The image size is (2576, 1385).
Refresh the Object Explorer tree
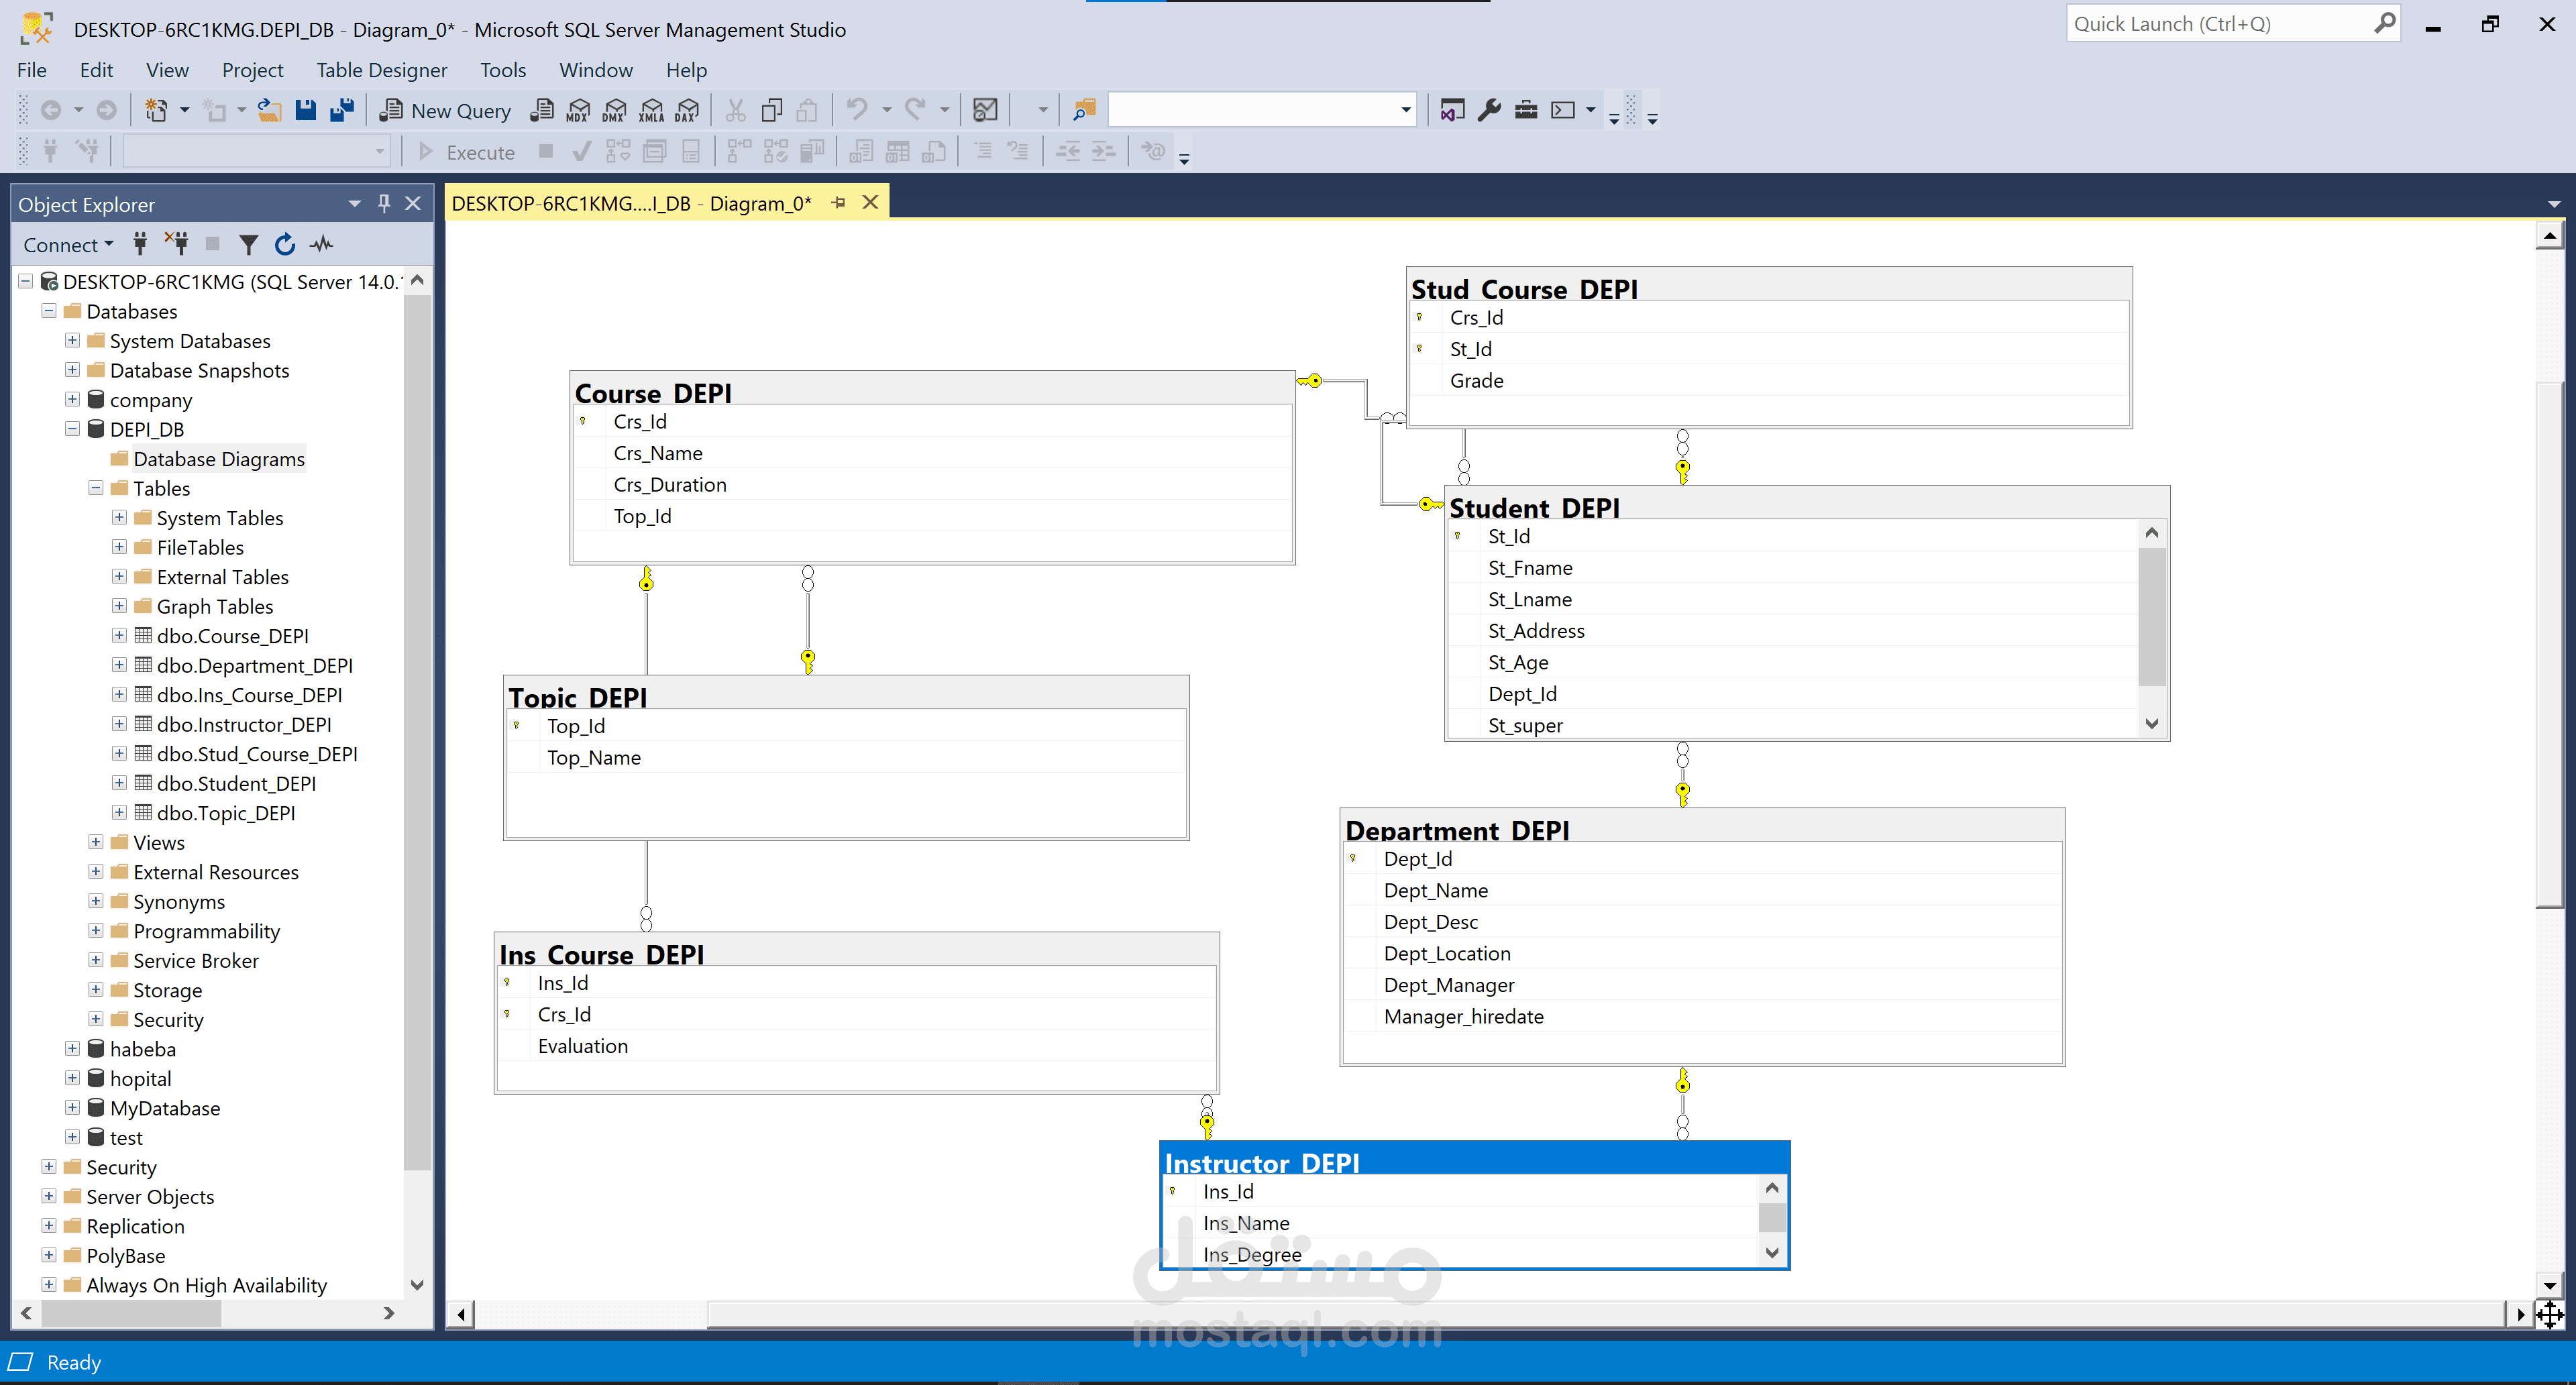click(286, 244)
